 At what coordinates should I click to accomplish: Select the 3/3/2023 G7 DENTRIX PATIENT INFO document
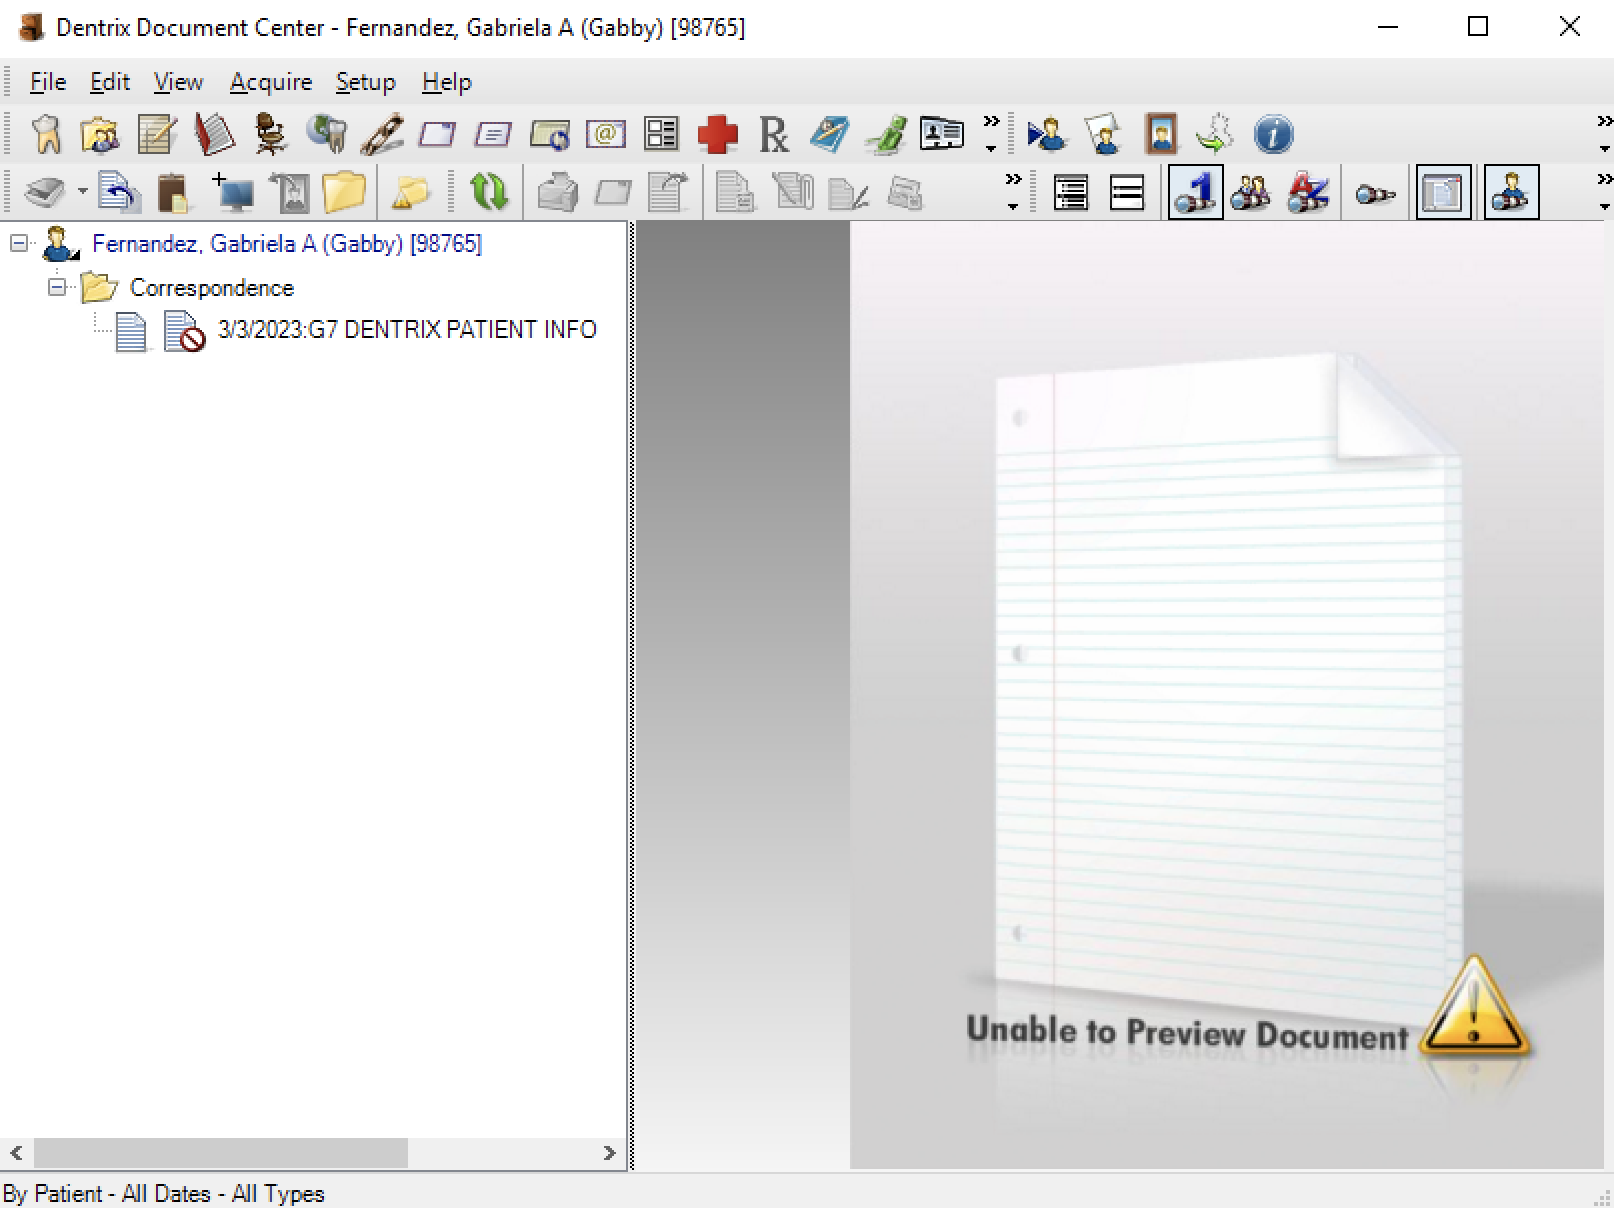coord(407,330)
